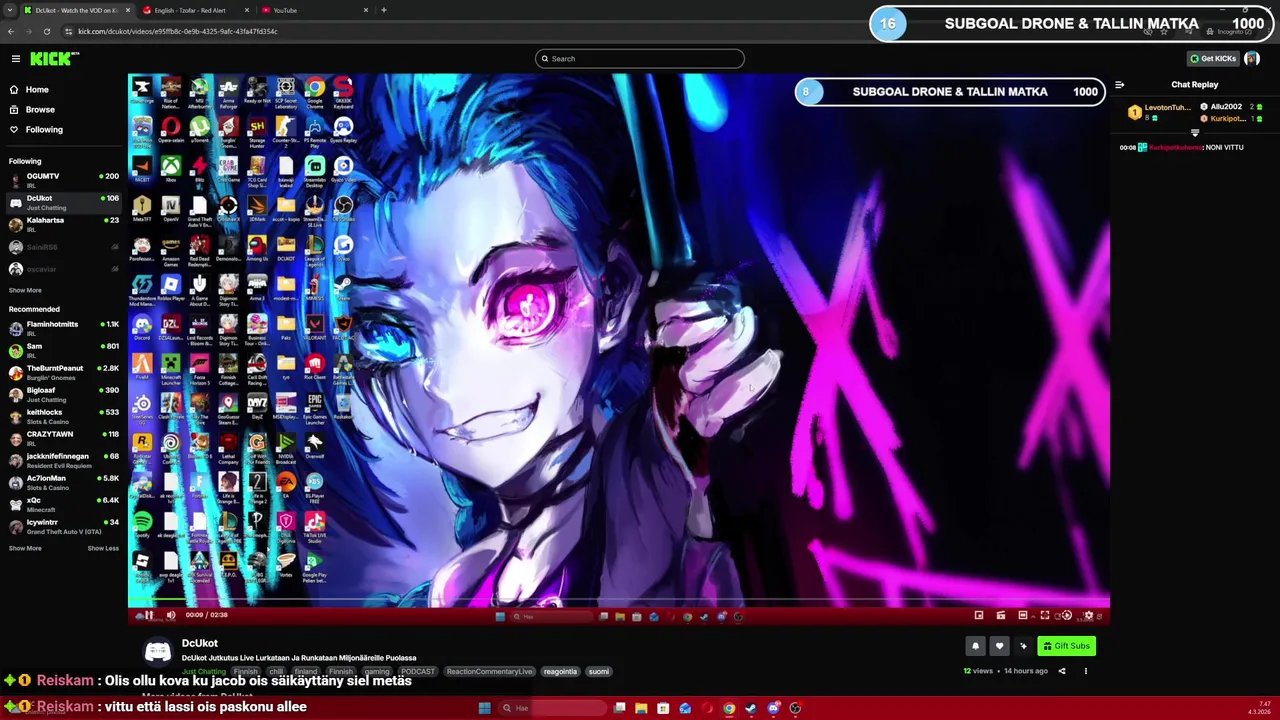The width and height of the screenshot is (1280, 720).
Task: Open the Windows Start button in taskbar
Action: coord(484,708)
